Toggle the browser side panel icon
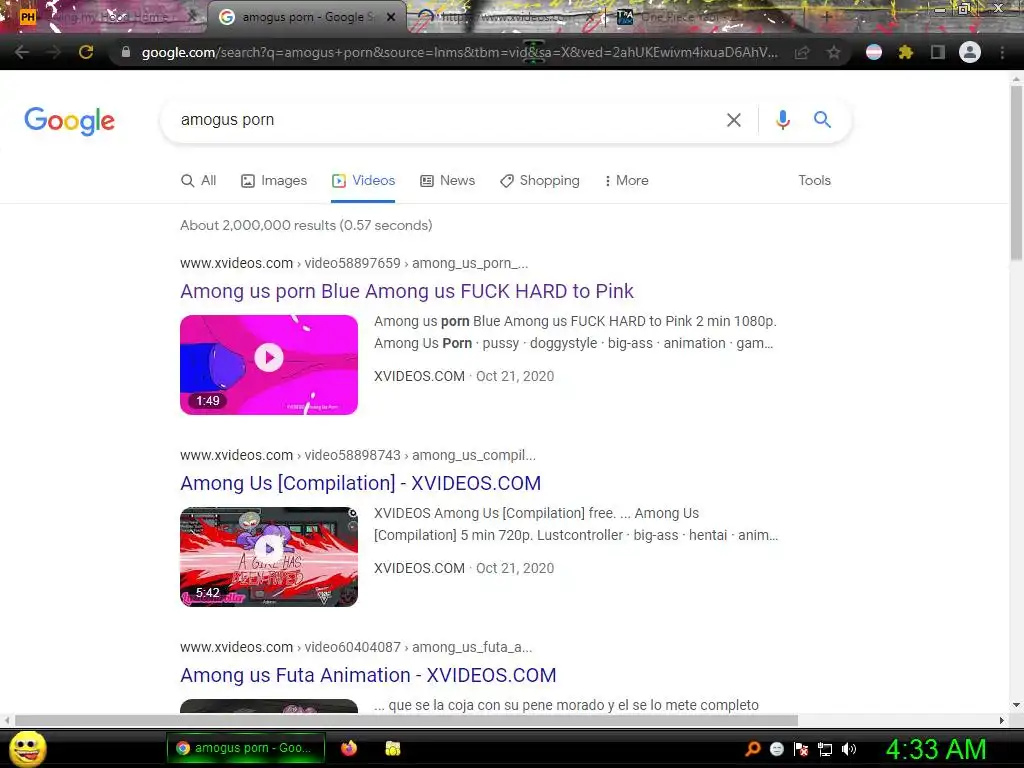The height and width of the screenshot is (768, 1024). [938, 52]
